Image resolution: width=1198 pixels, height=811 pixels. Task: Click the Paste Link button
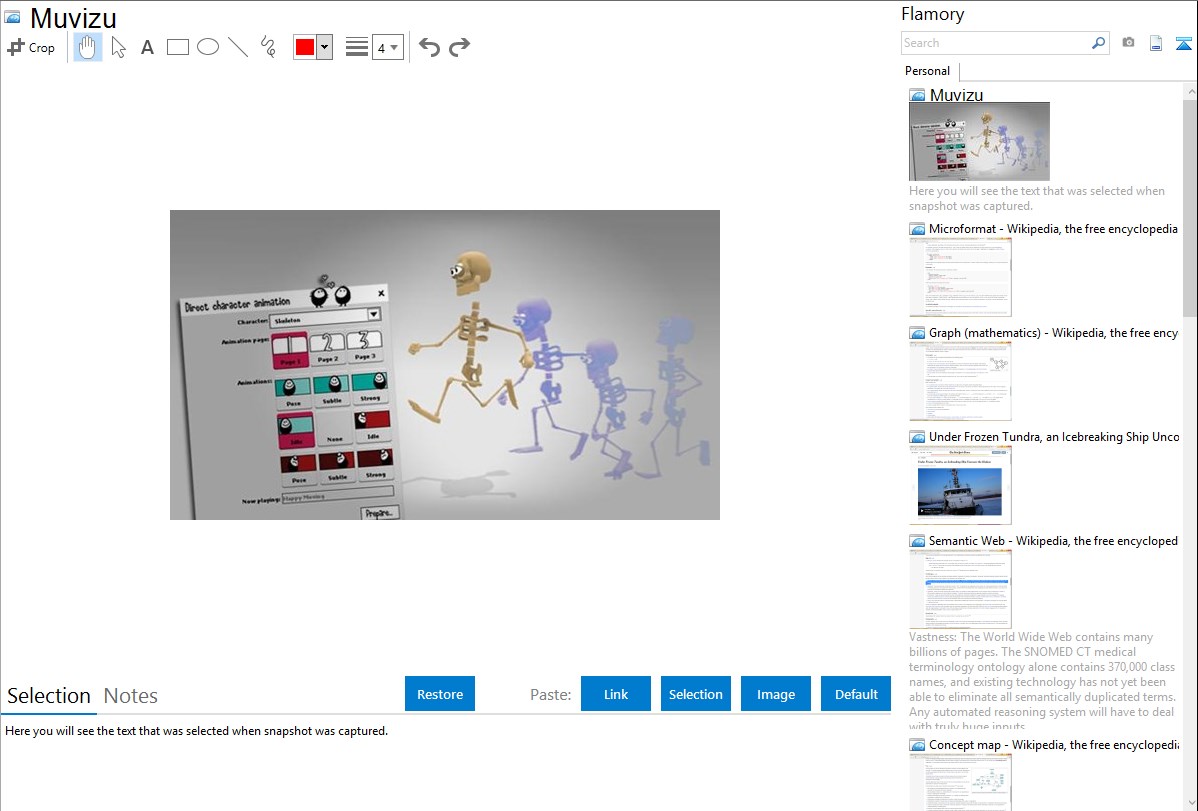616,694
